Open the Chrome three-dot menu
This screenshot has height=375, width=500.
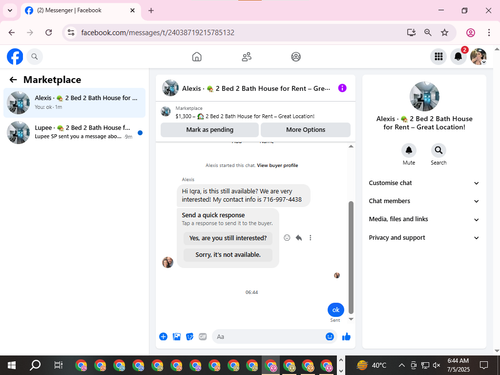click(x=489, y=33)
